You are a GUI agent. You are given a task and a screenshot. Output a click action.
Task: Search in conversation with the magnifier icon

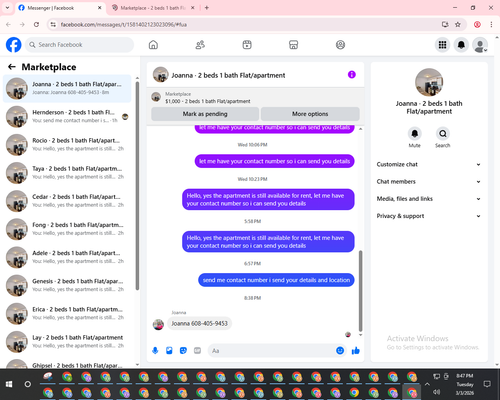(x=443, y=134)
